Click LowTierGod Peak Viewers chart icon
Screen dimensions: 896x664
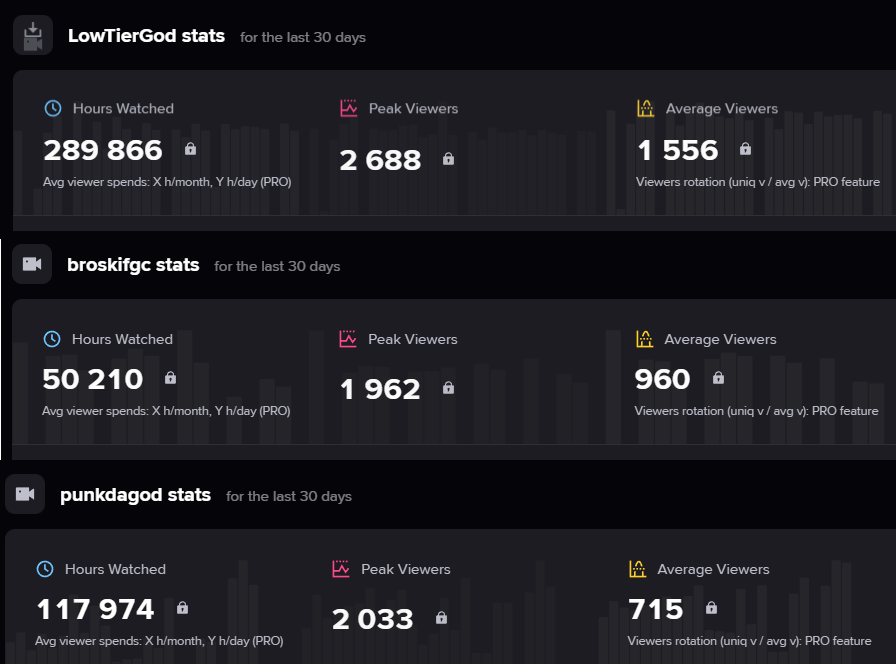[x=349, y=108]
